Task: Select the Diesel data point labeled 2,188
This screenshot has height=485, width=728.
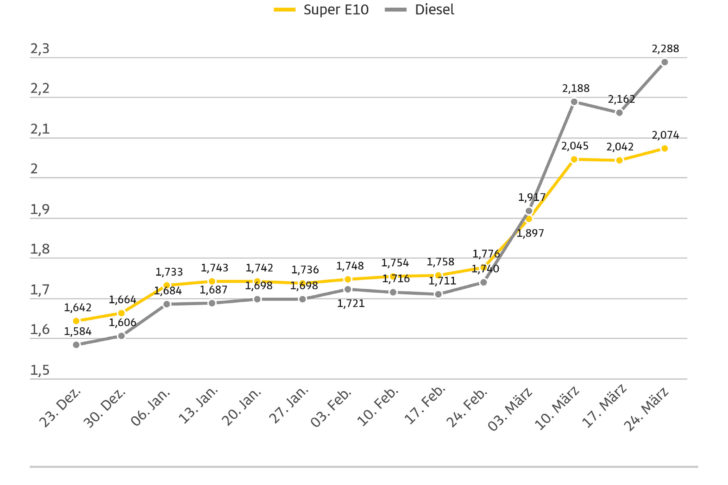Action: [574, 101]
